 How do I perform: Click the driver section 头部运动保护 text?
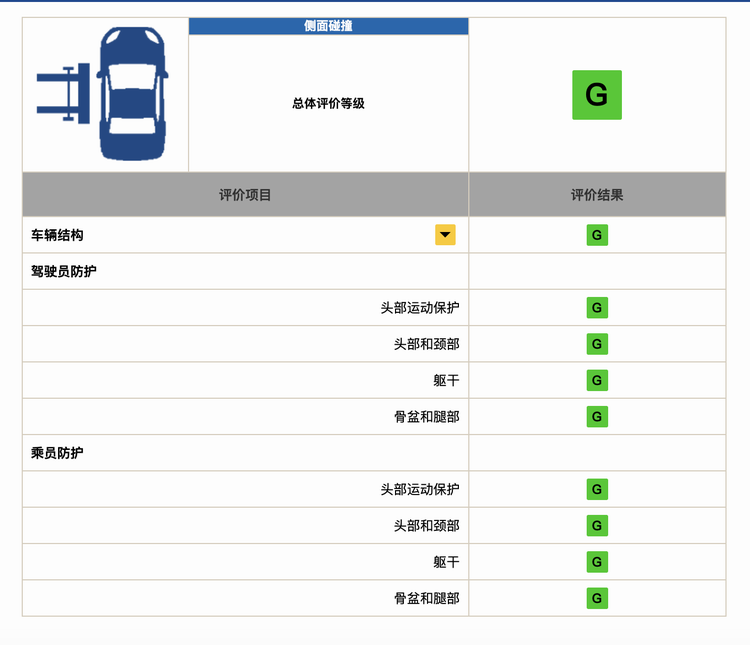(x=420, y=308)
